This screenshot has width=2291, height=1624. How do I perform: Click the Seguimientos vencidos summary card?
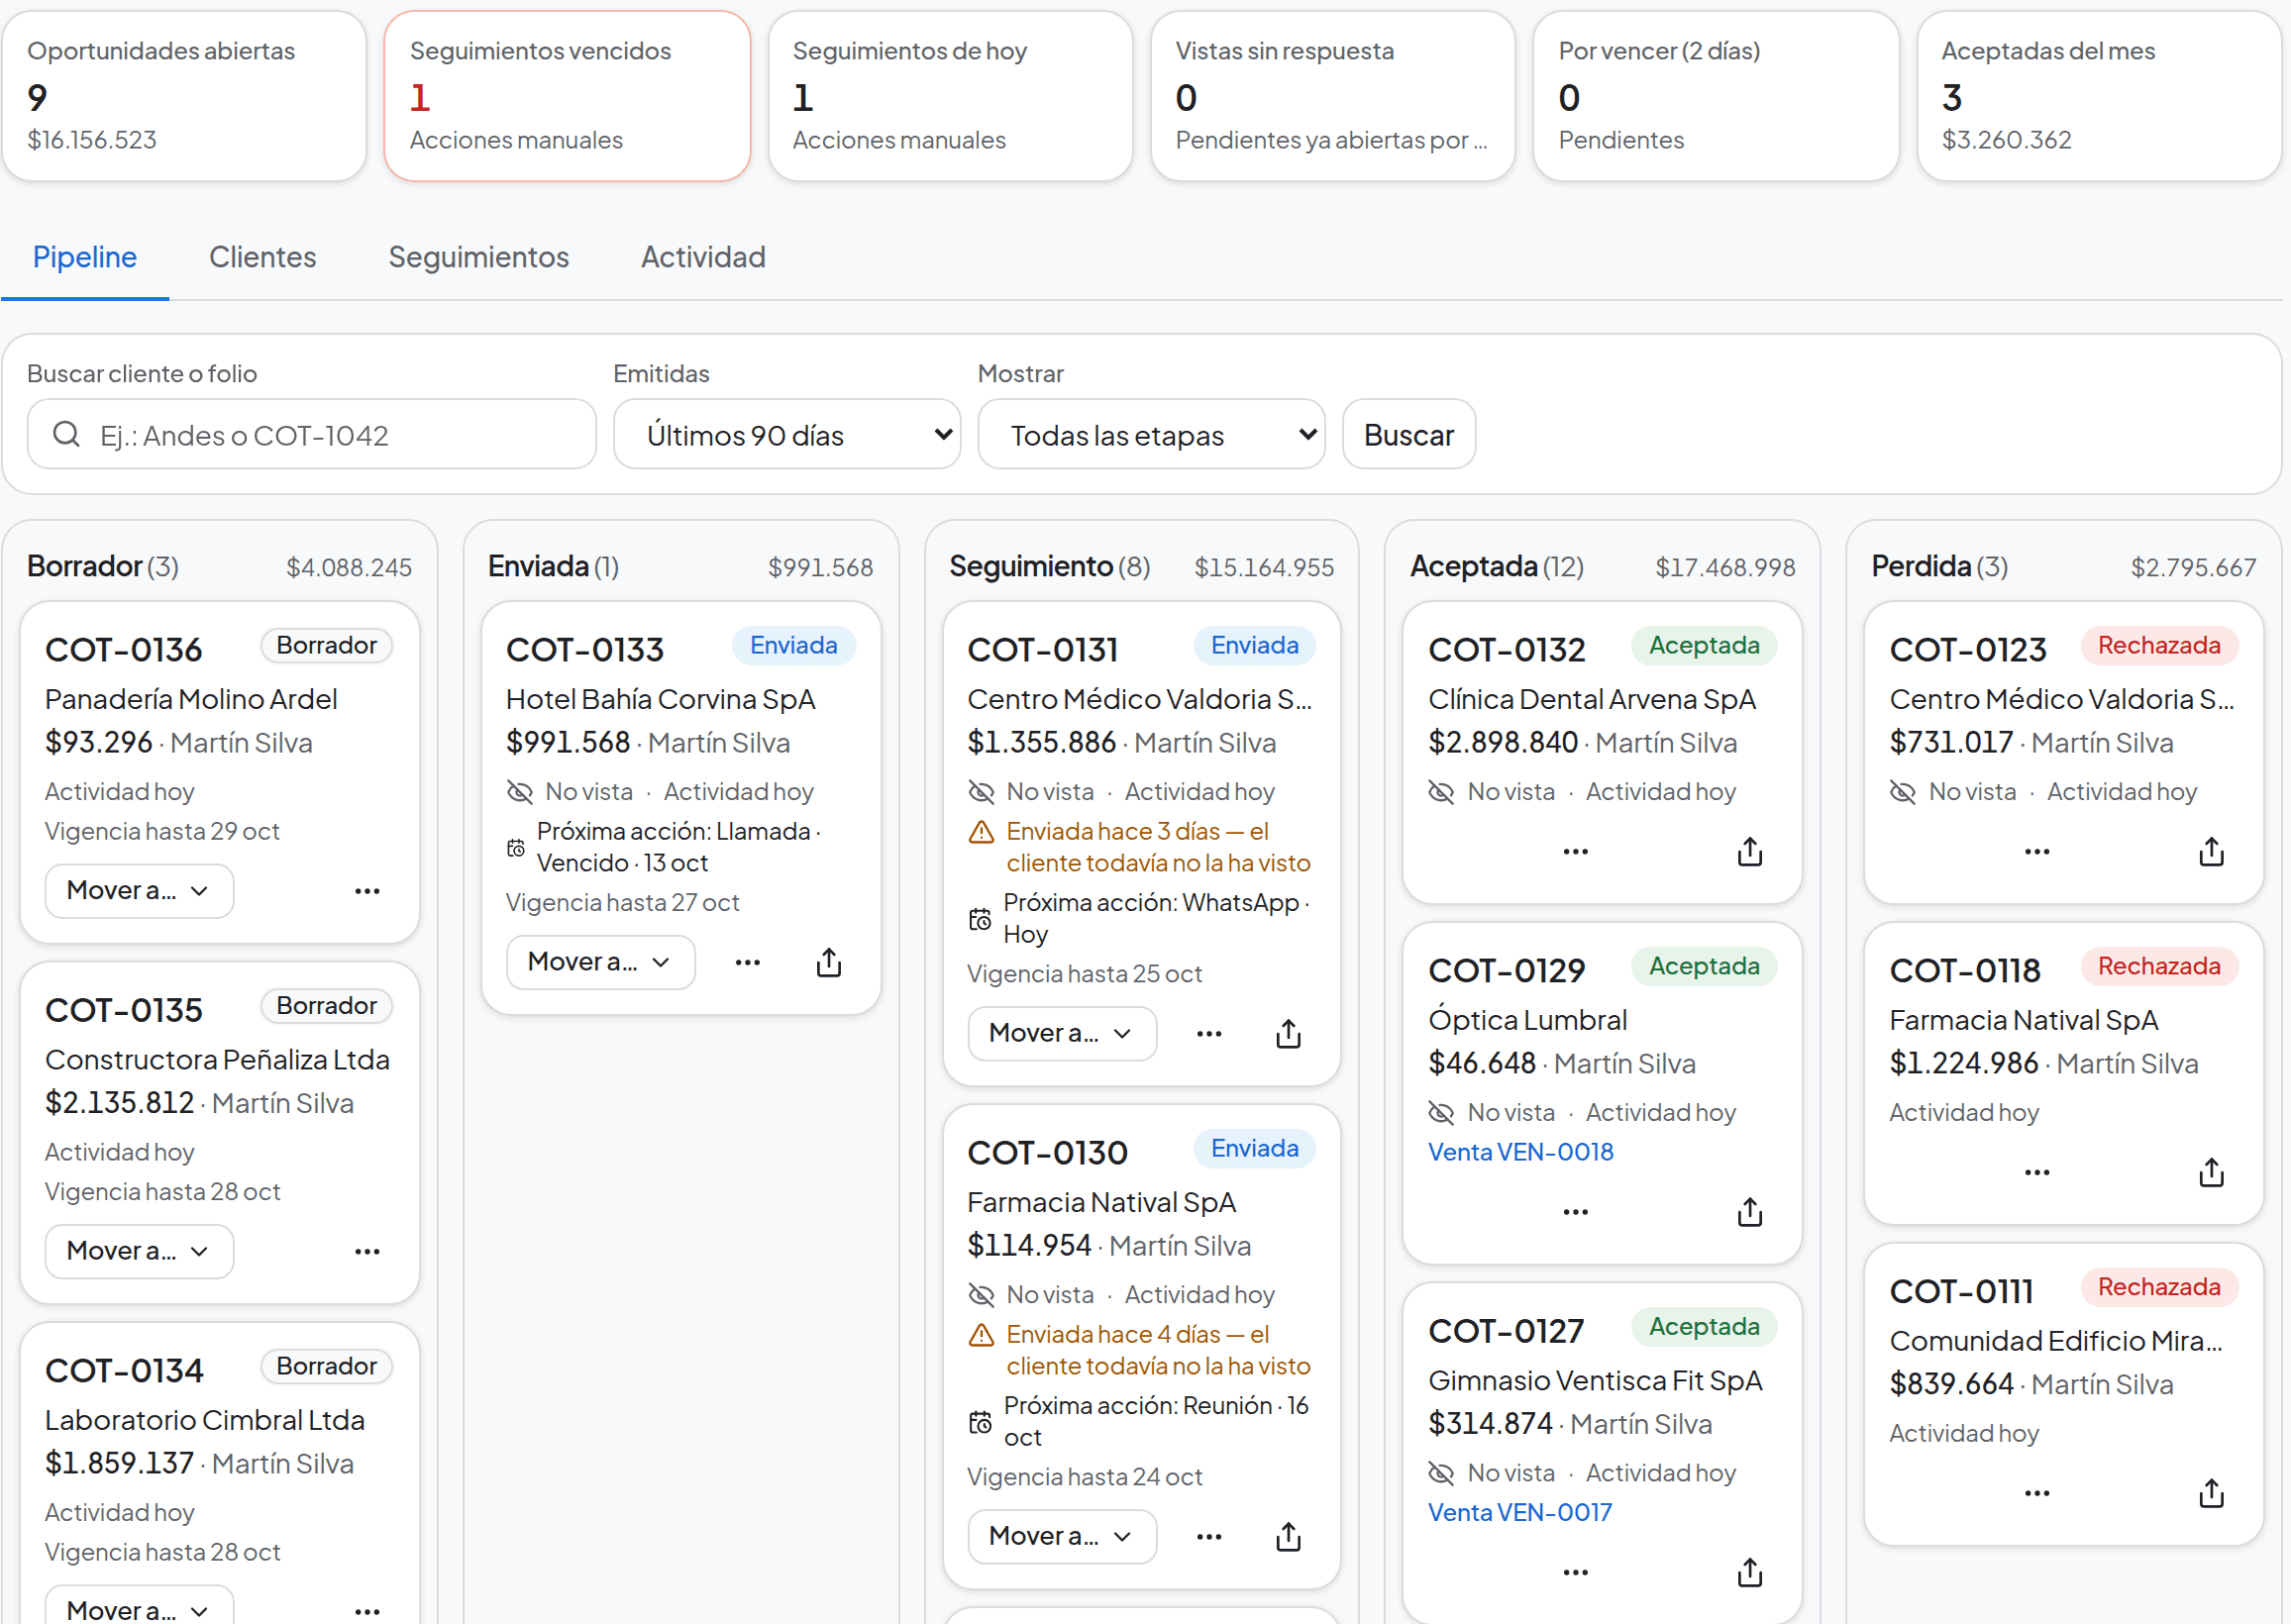click(x=567, y=96)
